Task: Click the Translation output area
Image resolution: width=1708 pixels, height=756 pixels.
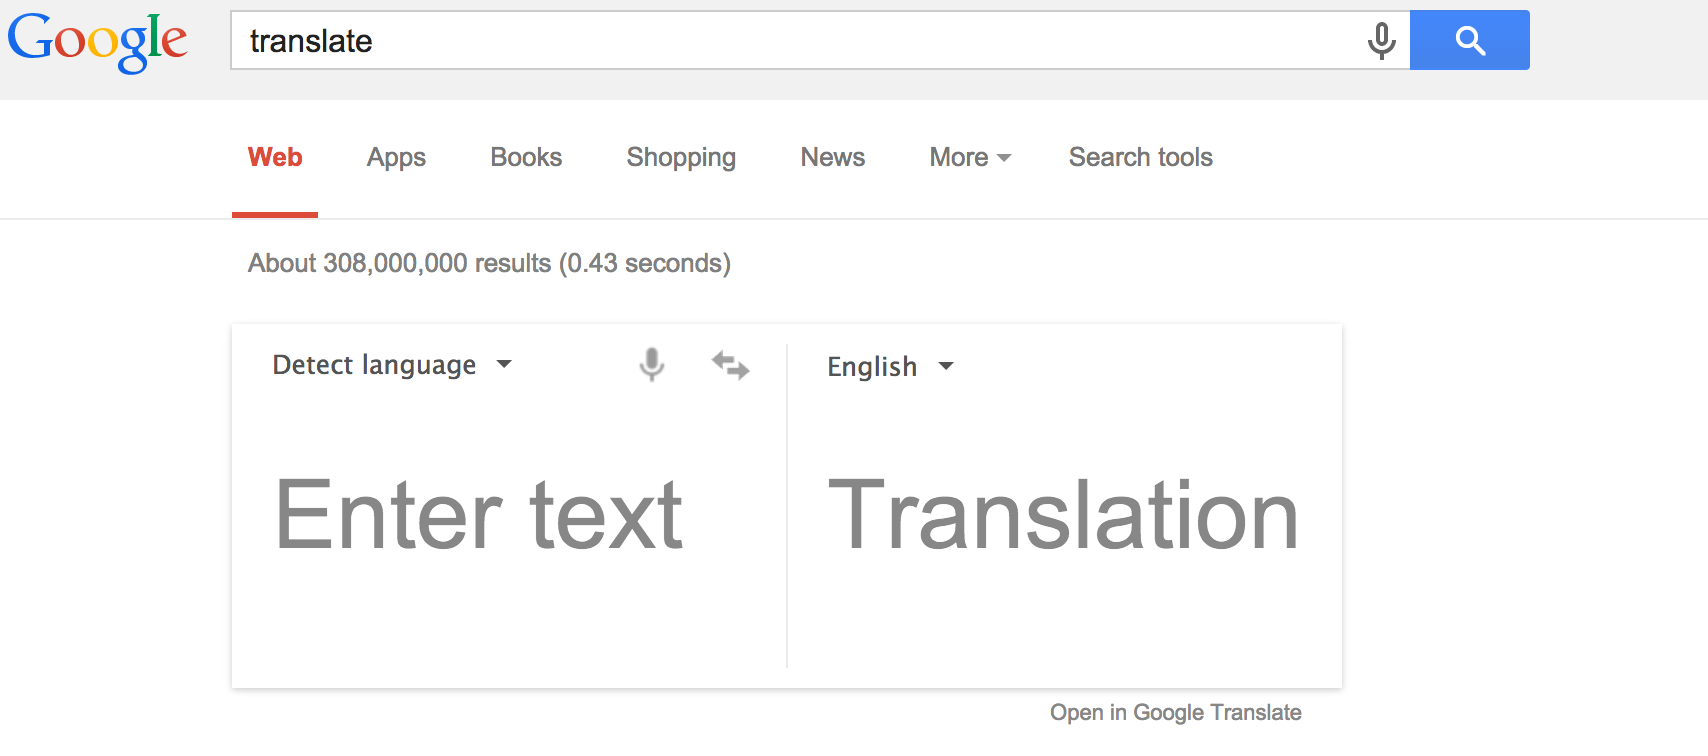Action: coord(1063,515)
